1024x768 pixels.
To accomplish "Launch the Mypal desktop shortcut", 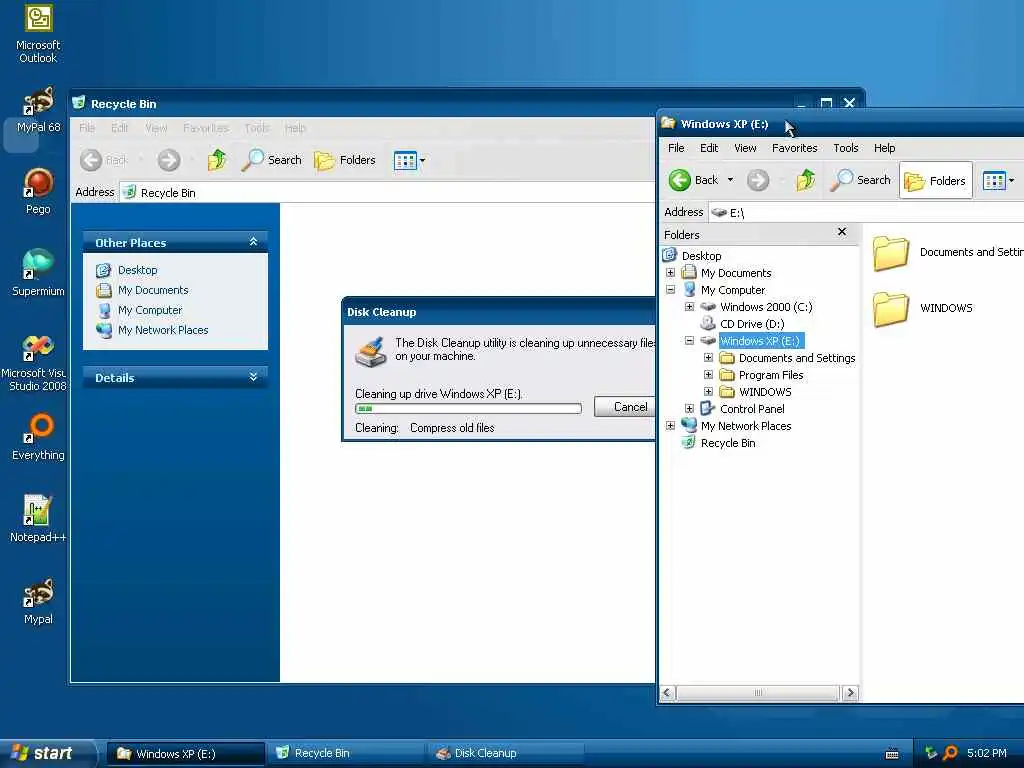I will 38,601.
